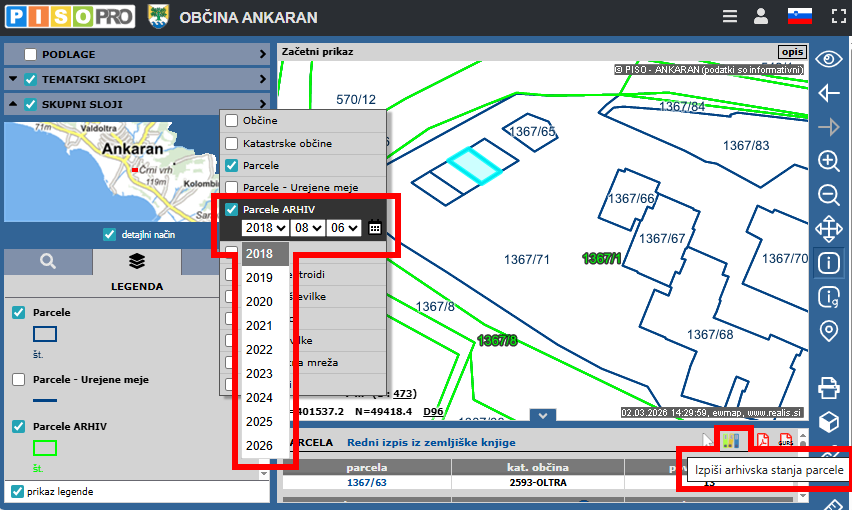The width and height of the screenshot is (852, 510).
Task: Open the hamburger main menu
Action: 730,17
